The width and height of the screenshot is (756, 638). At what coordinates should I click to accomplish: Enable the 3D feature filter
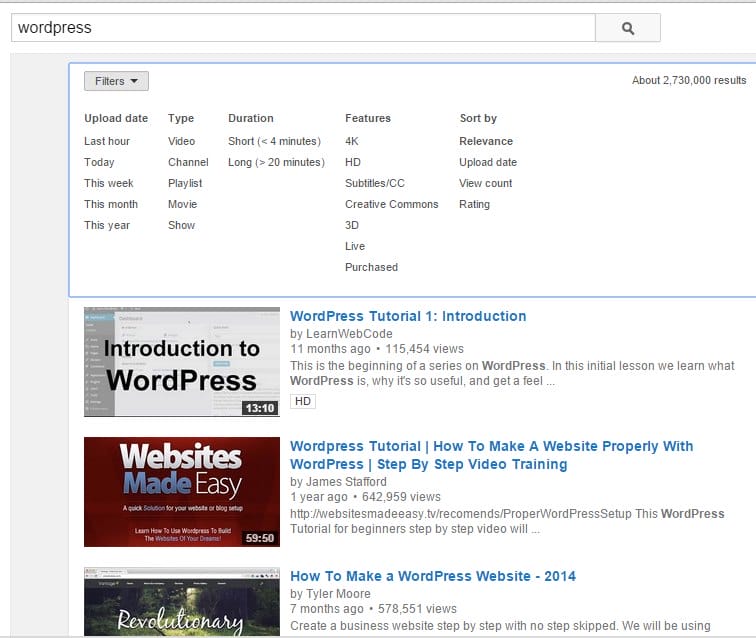coord(352,225)
